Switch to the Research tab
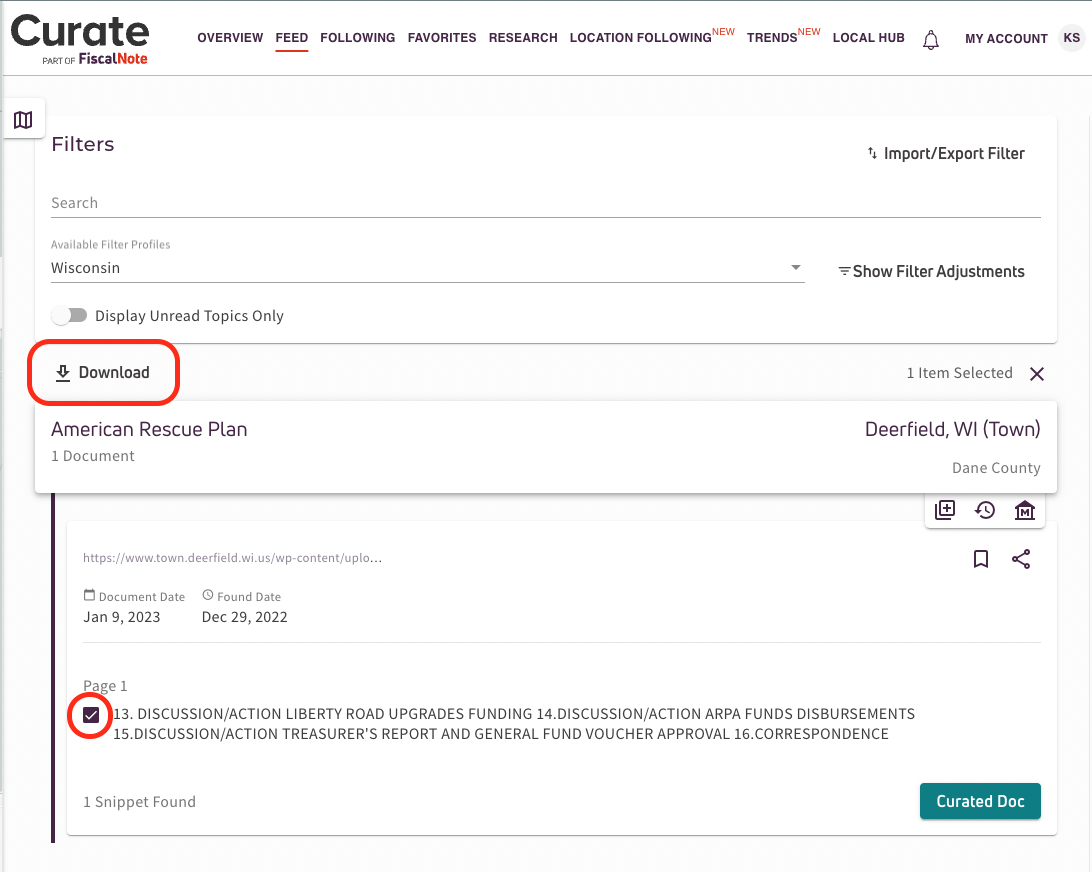 (523, 38)
